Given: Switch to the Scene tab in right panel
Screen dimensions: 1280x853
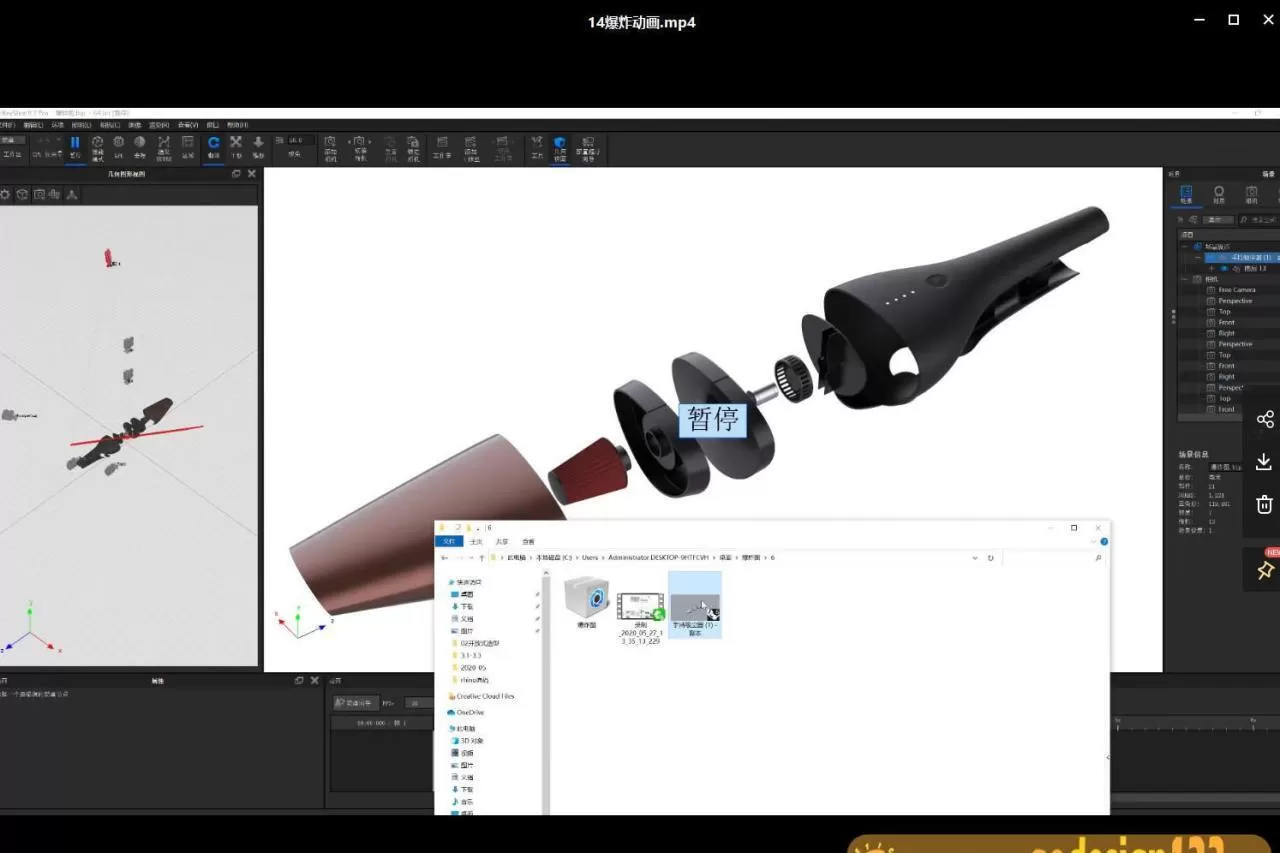Looking at the screenshot, I should click(1185, 194).
